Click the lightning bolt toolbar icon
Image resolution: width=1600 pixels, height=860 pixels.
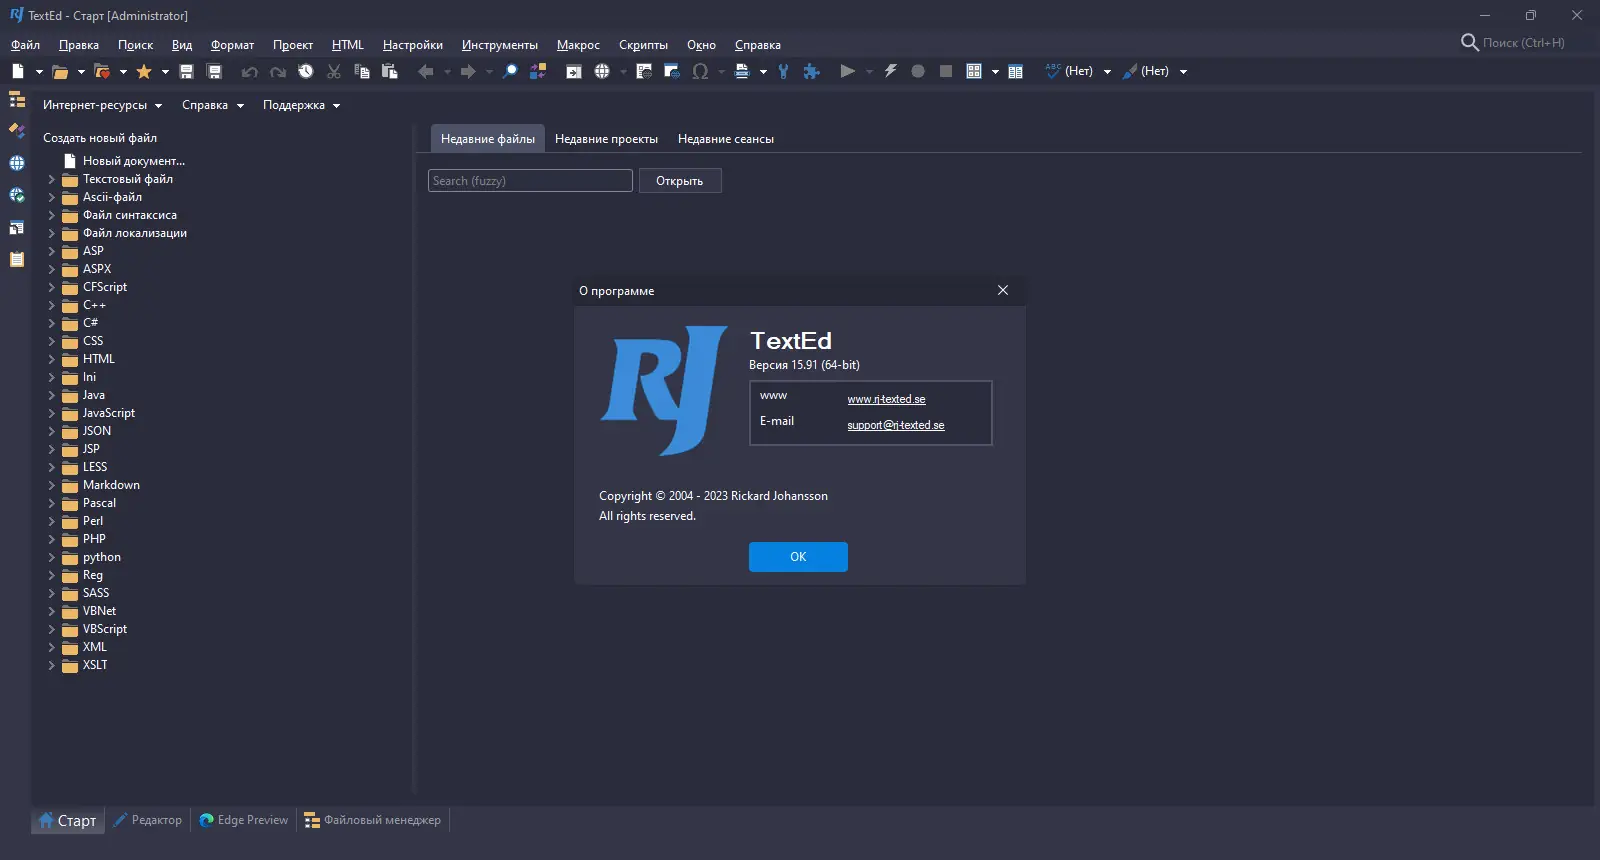pyautogui.click(x=890, y=71)
